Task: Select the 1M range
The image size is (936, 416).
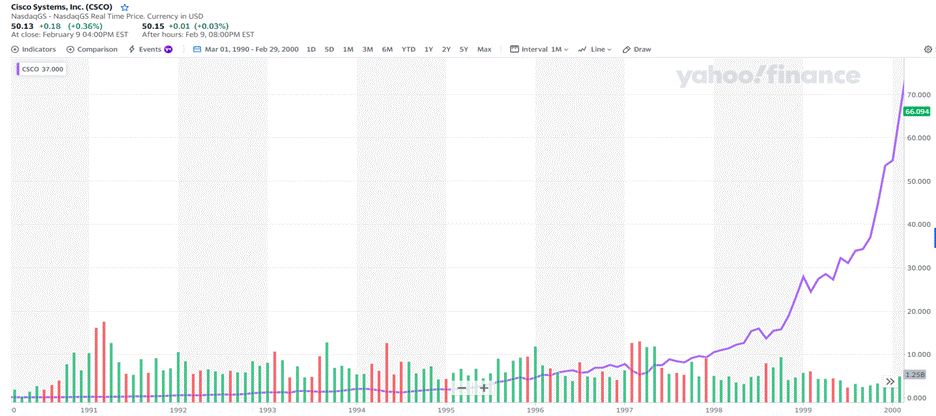Action: coord(348,50)
